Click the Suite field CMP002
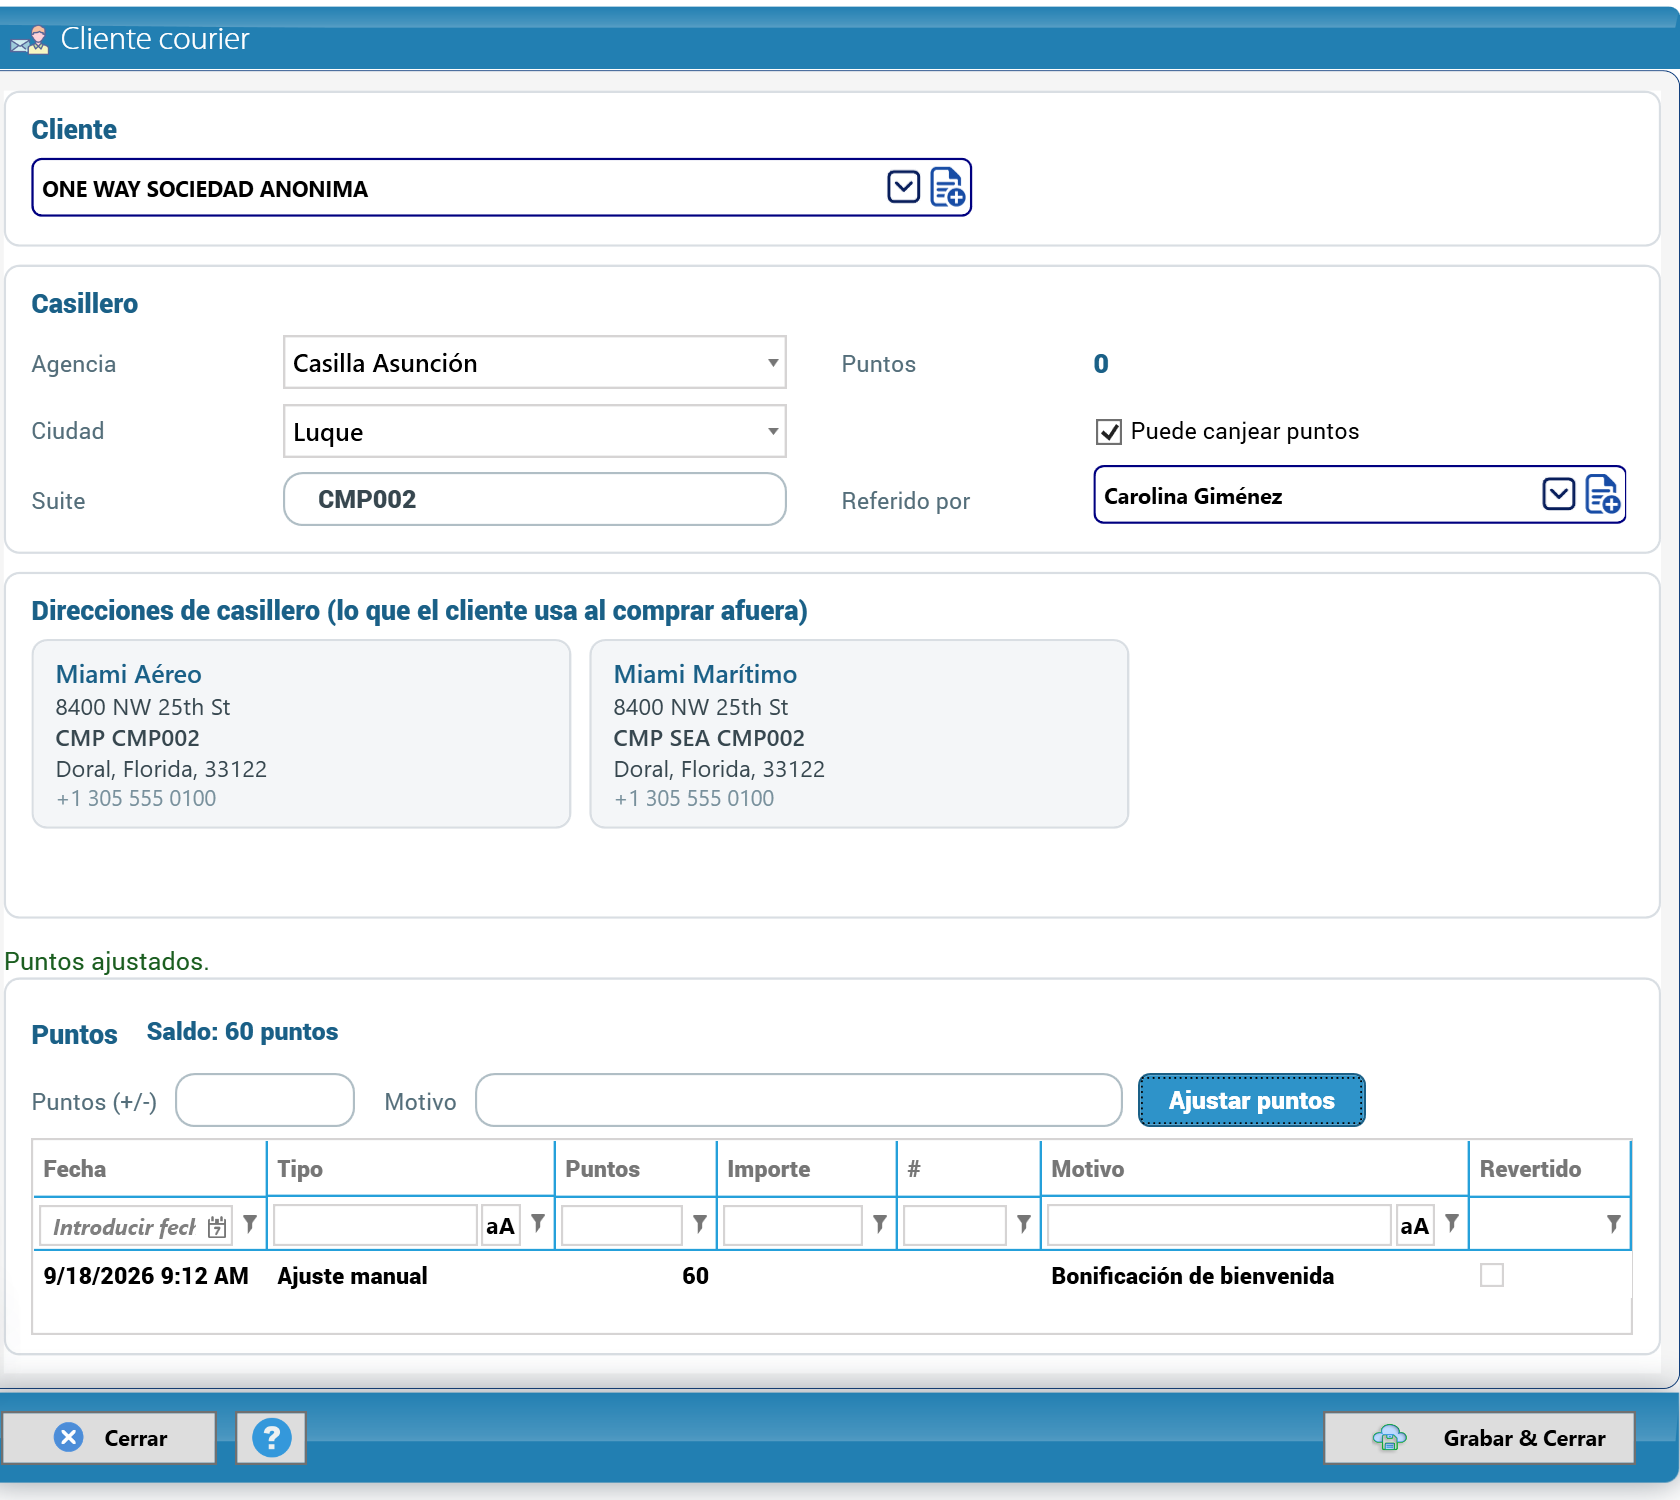 pyautogui.click(x=535, y=499)
